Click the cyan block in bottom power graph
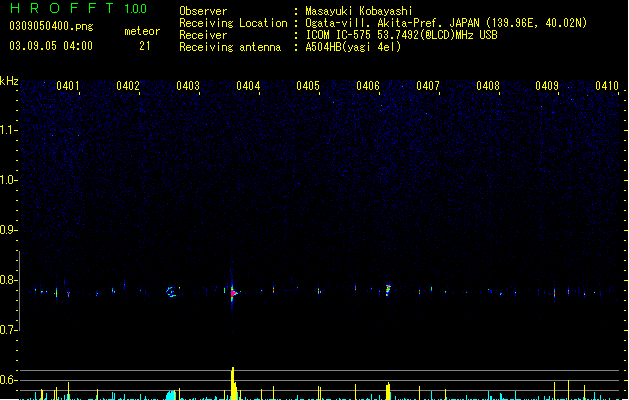 click(171, 395)
